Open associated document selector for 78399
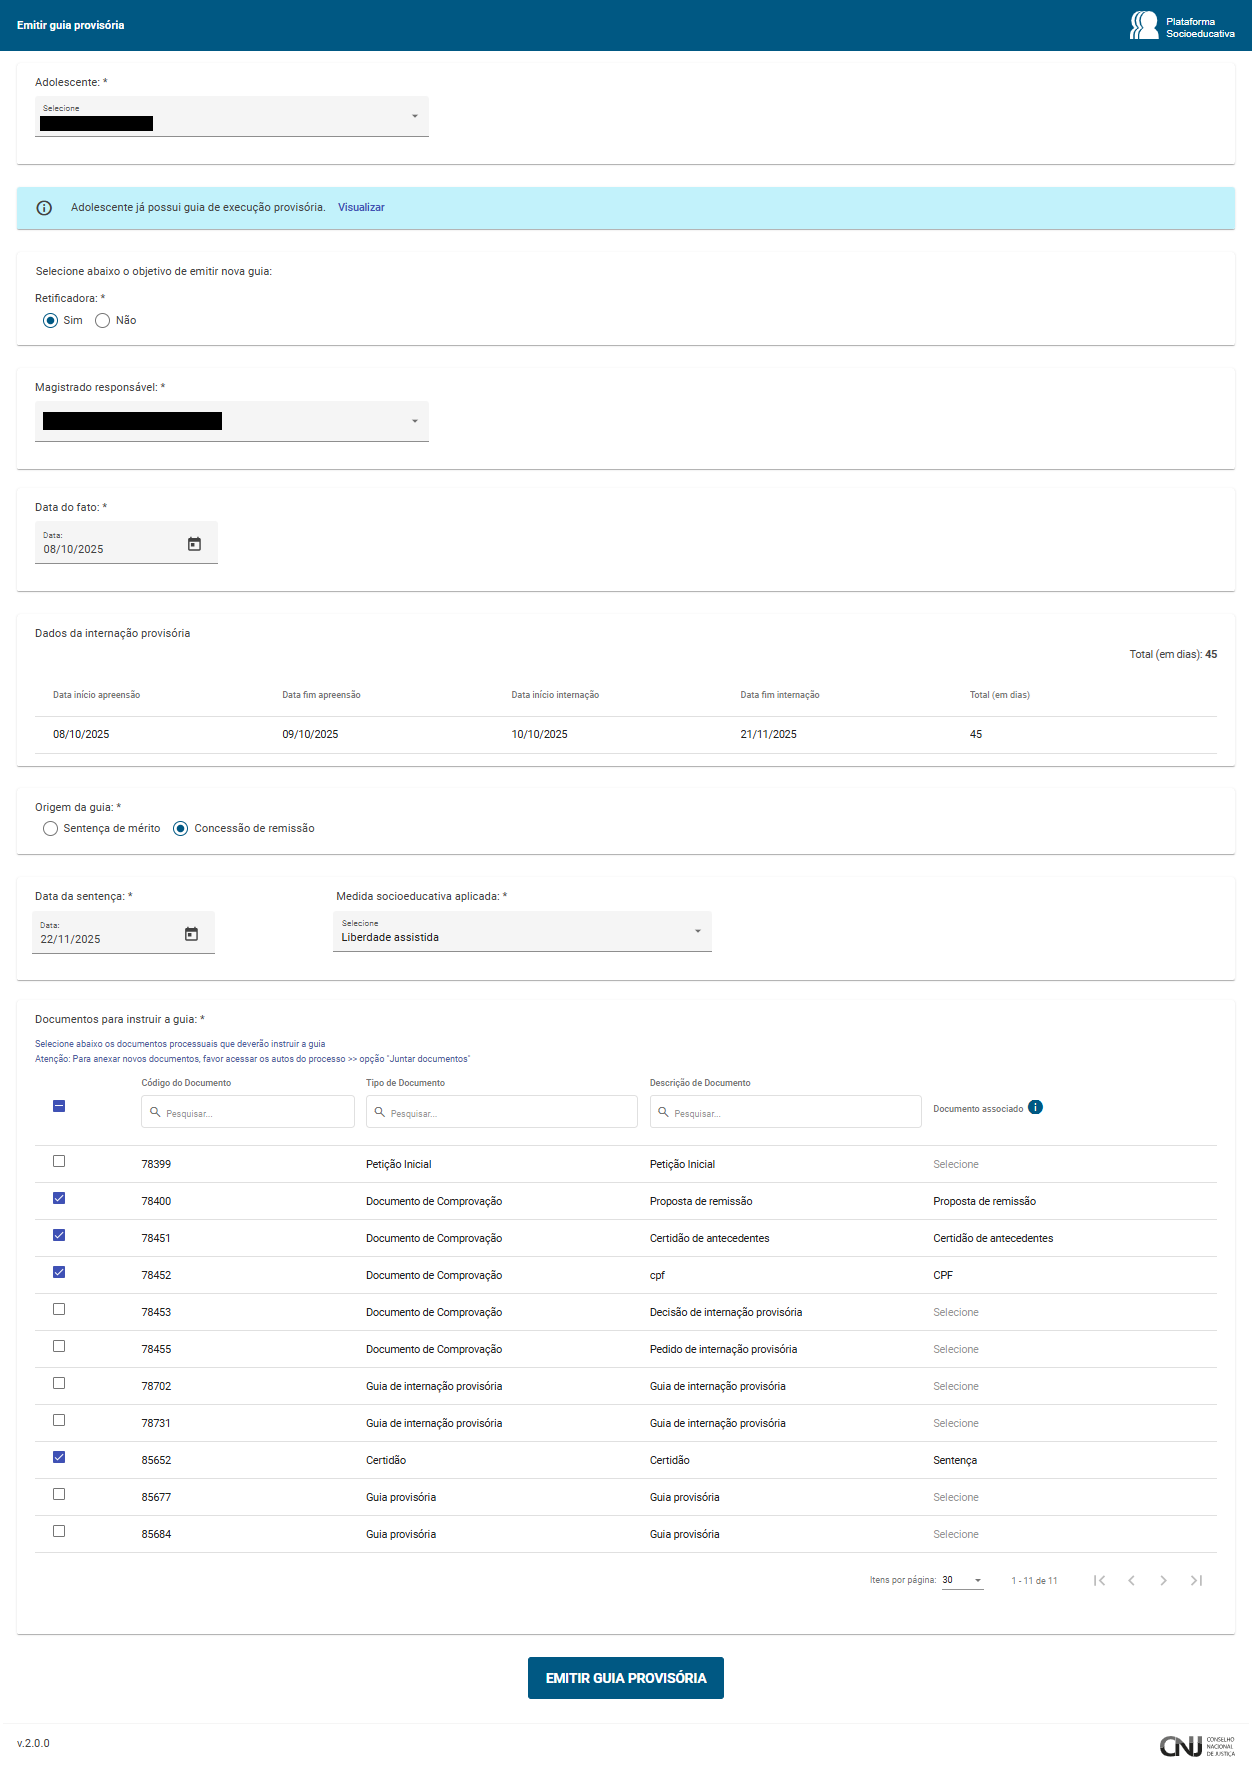The height and width of the screenshot is (1774, 1252). [x=956, y=1164]
